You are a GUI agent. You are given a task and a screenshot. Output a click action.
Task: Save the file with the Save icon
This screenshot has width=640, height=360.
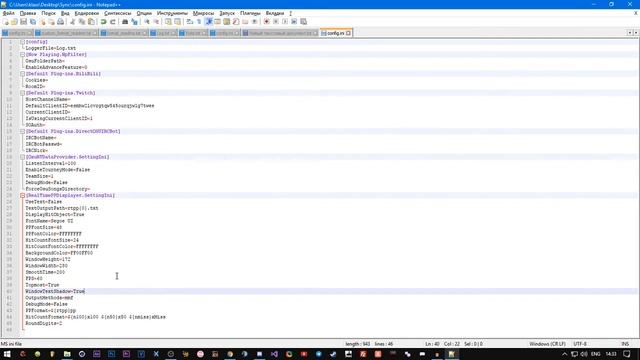pyautogui.click(x=23, y=22)
